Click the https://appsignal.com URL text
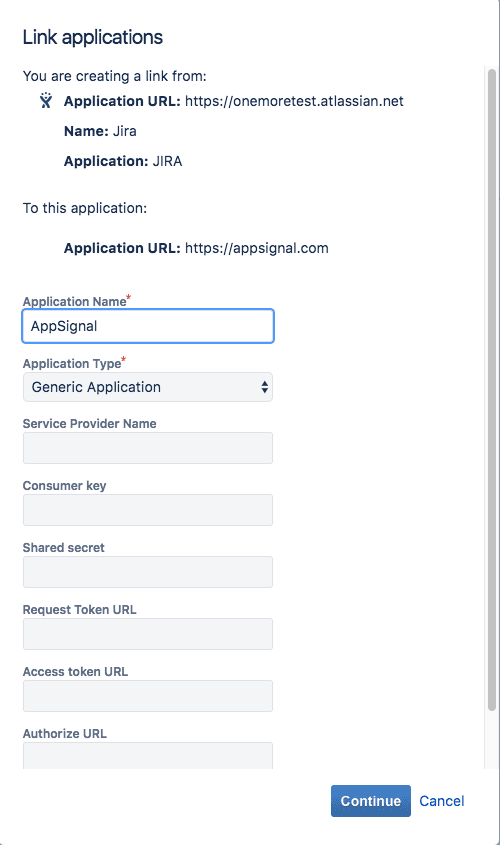This screenshot has height=845, width=500. [x=256, y=248]
